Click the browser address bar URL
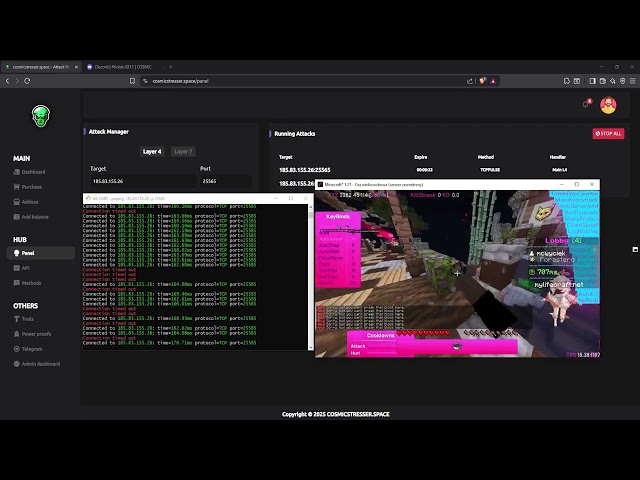Screen dimensions: 640x480 (180, 81)
